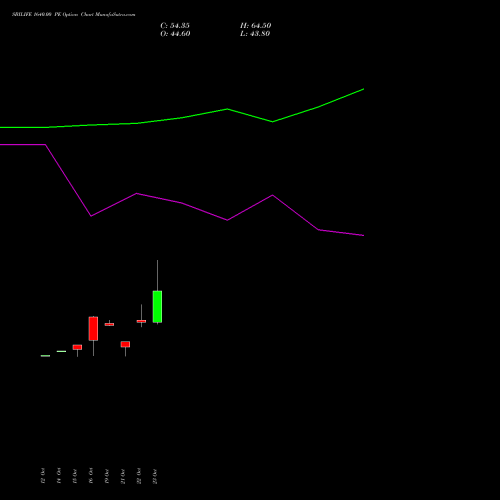
Task: Click the green upper band line
Action: pos(182,117)
